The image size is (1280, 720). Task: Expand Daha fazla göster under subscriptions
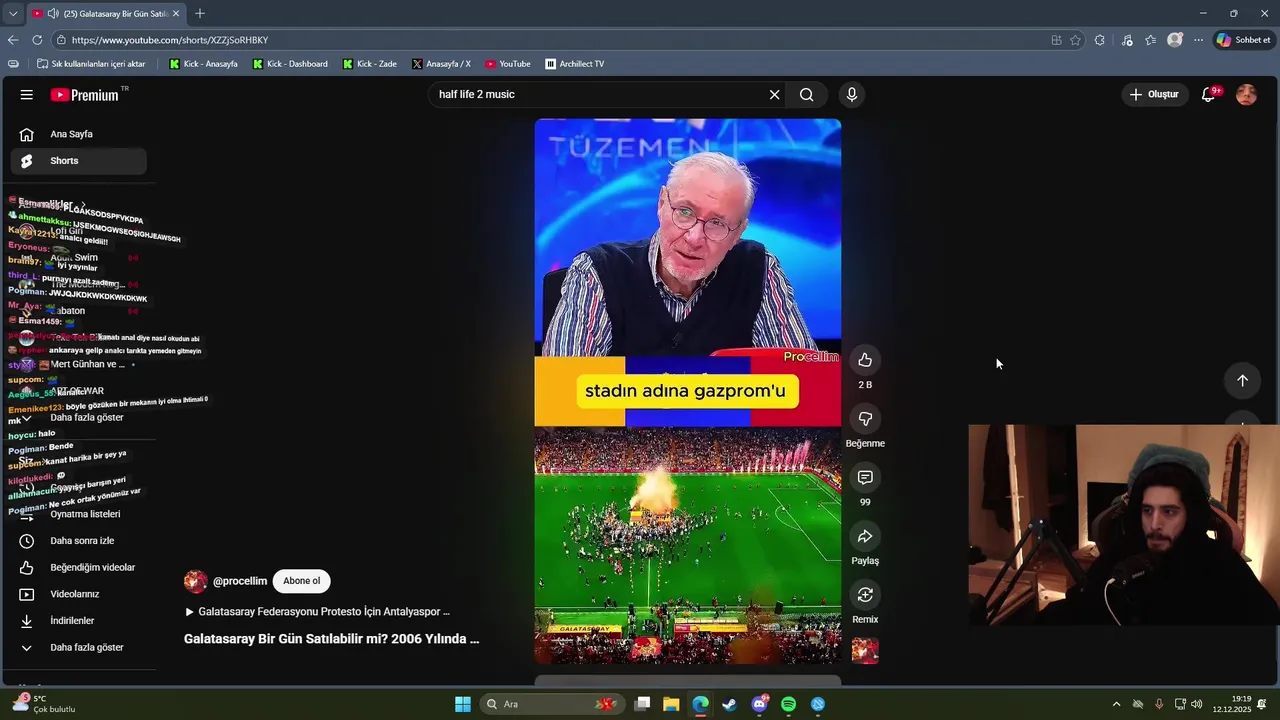[78, 418]
